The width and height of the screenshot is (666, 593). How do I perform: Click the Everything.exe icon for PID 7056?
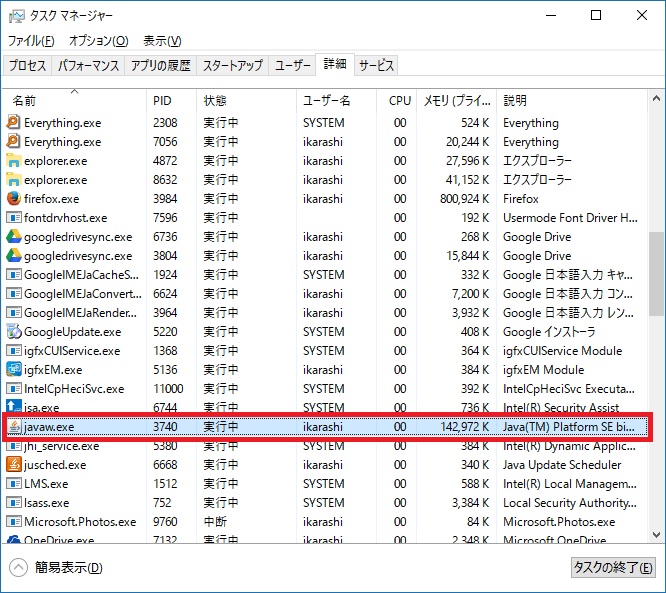coord(14,141)
